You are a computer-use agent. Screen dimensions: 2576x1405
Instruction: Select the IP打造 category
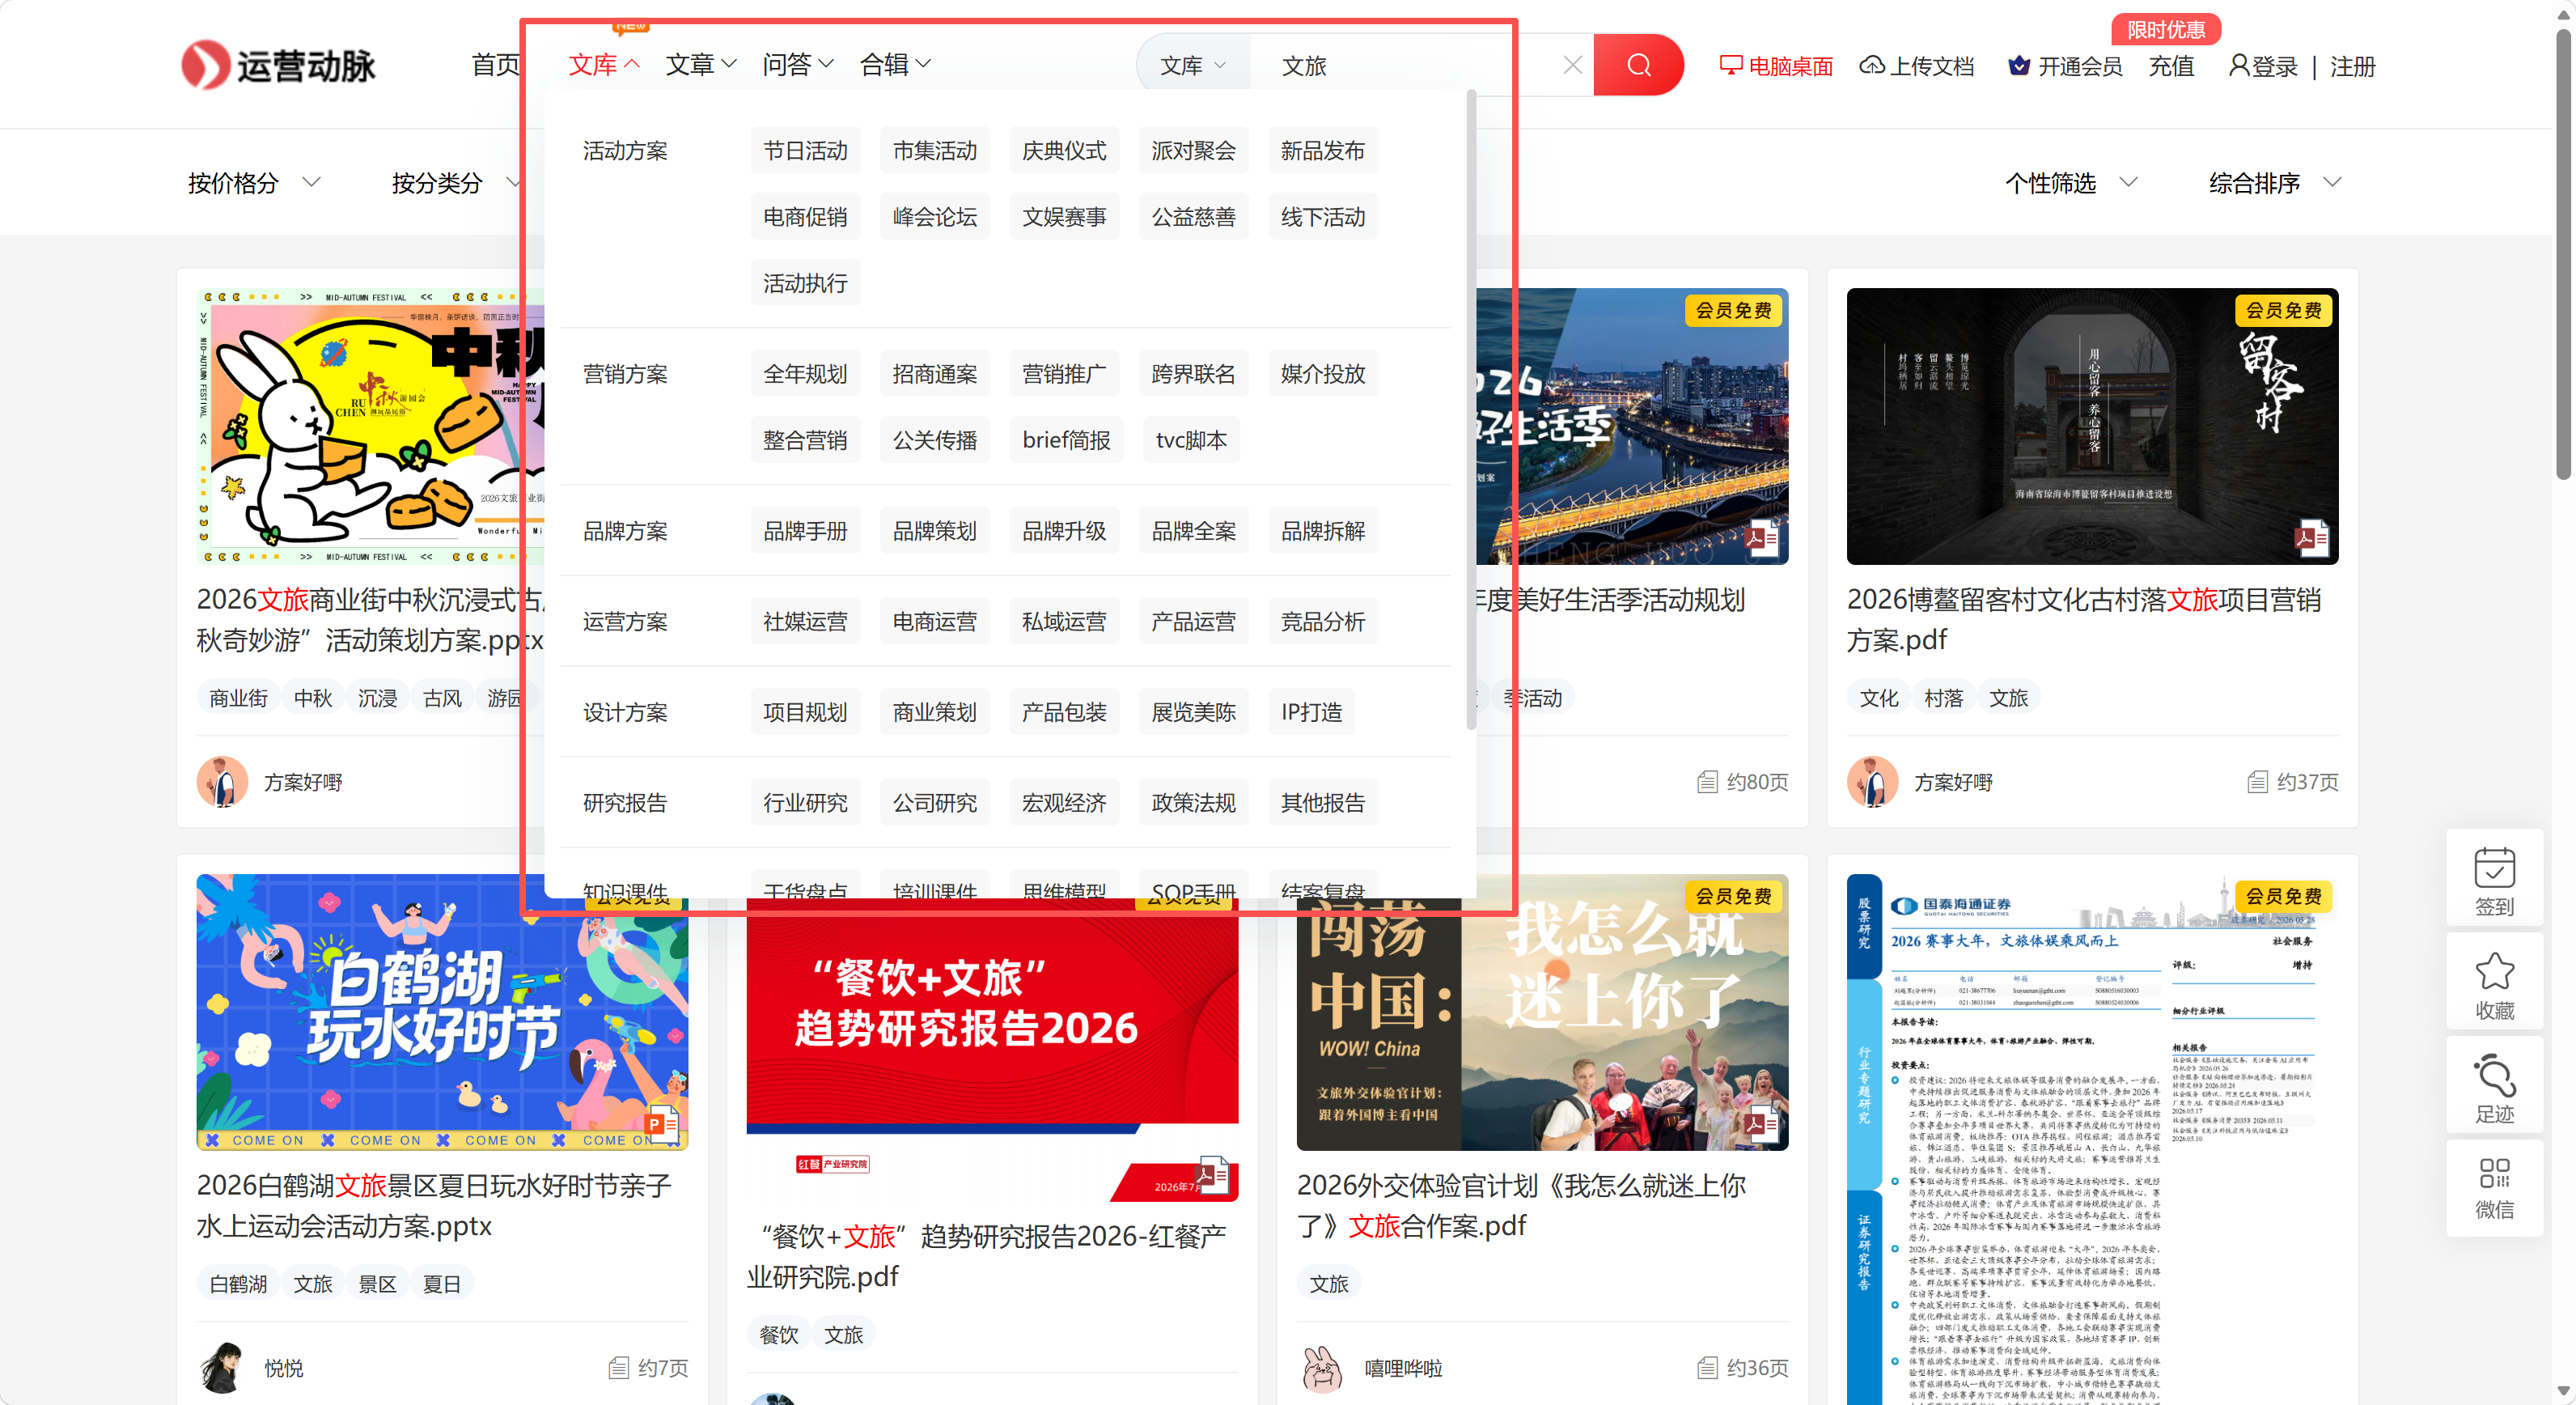click(x=1311, y=712)
